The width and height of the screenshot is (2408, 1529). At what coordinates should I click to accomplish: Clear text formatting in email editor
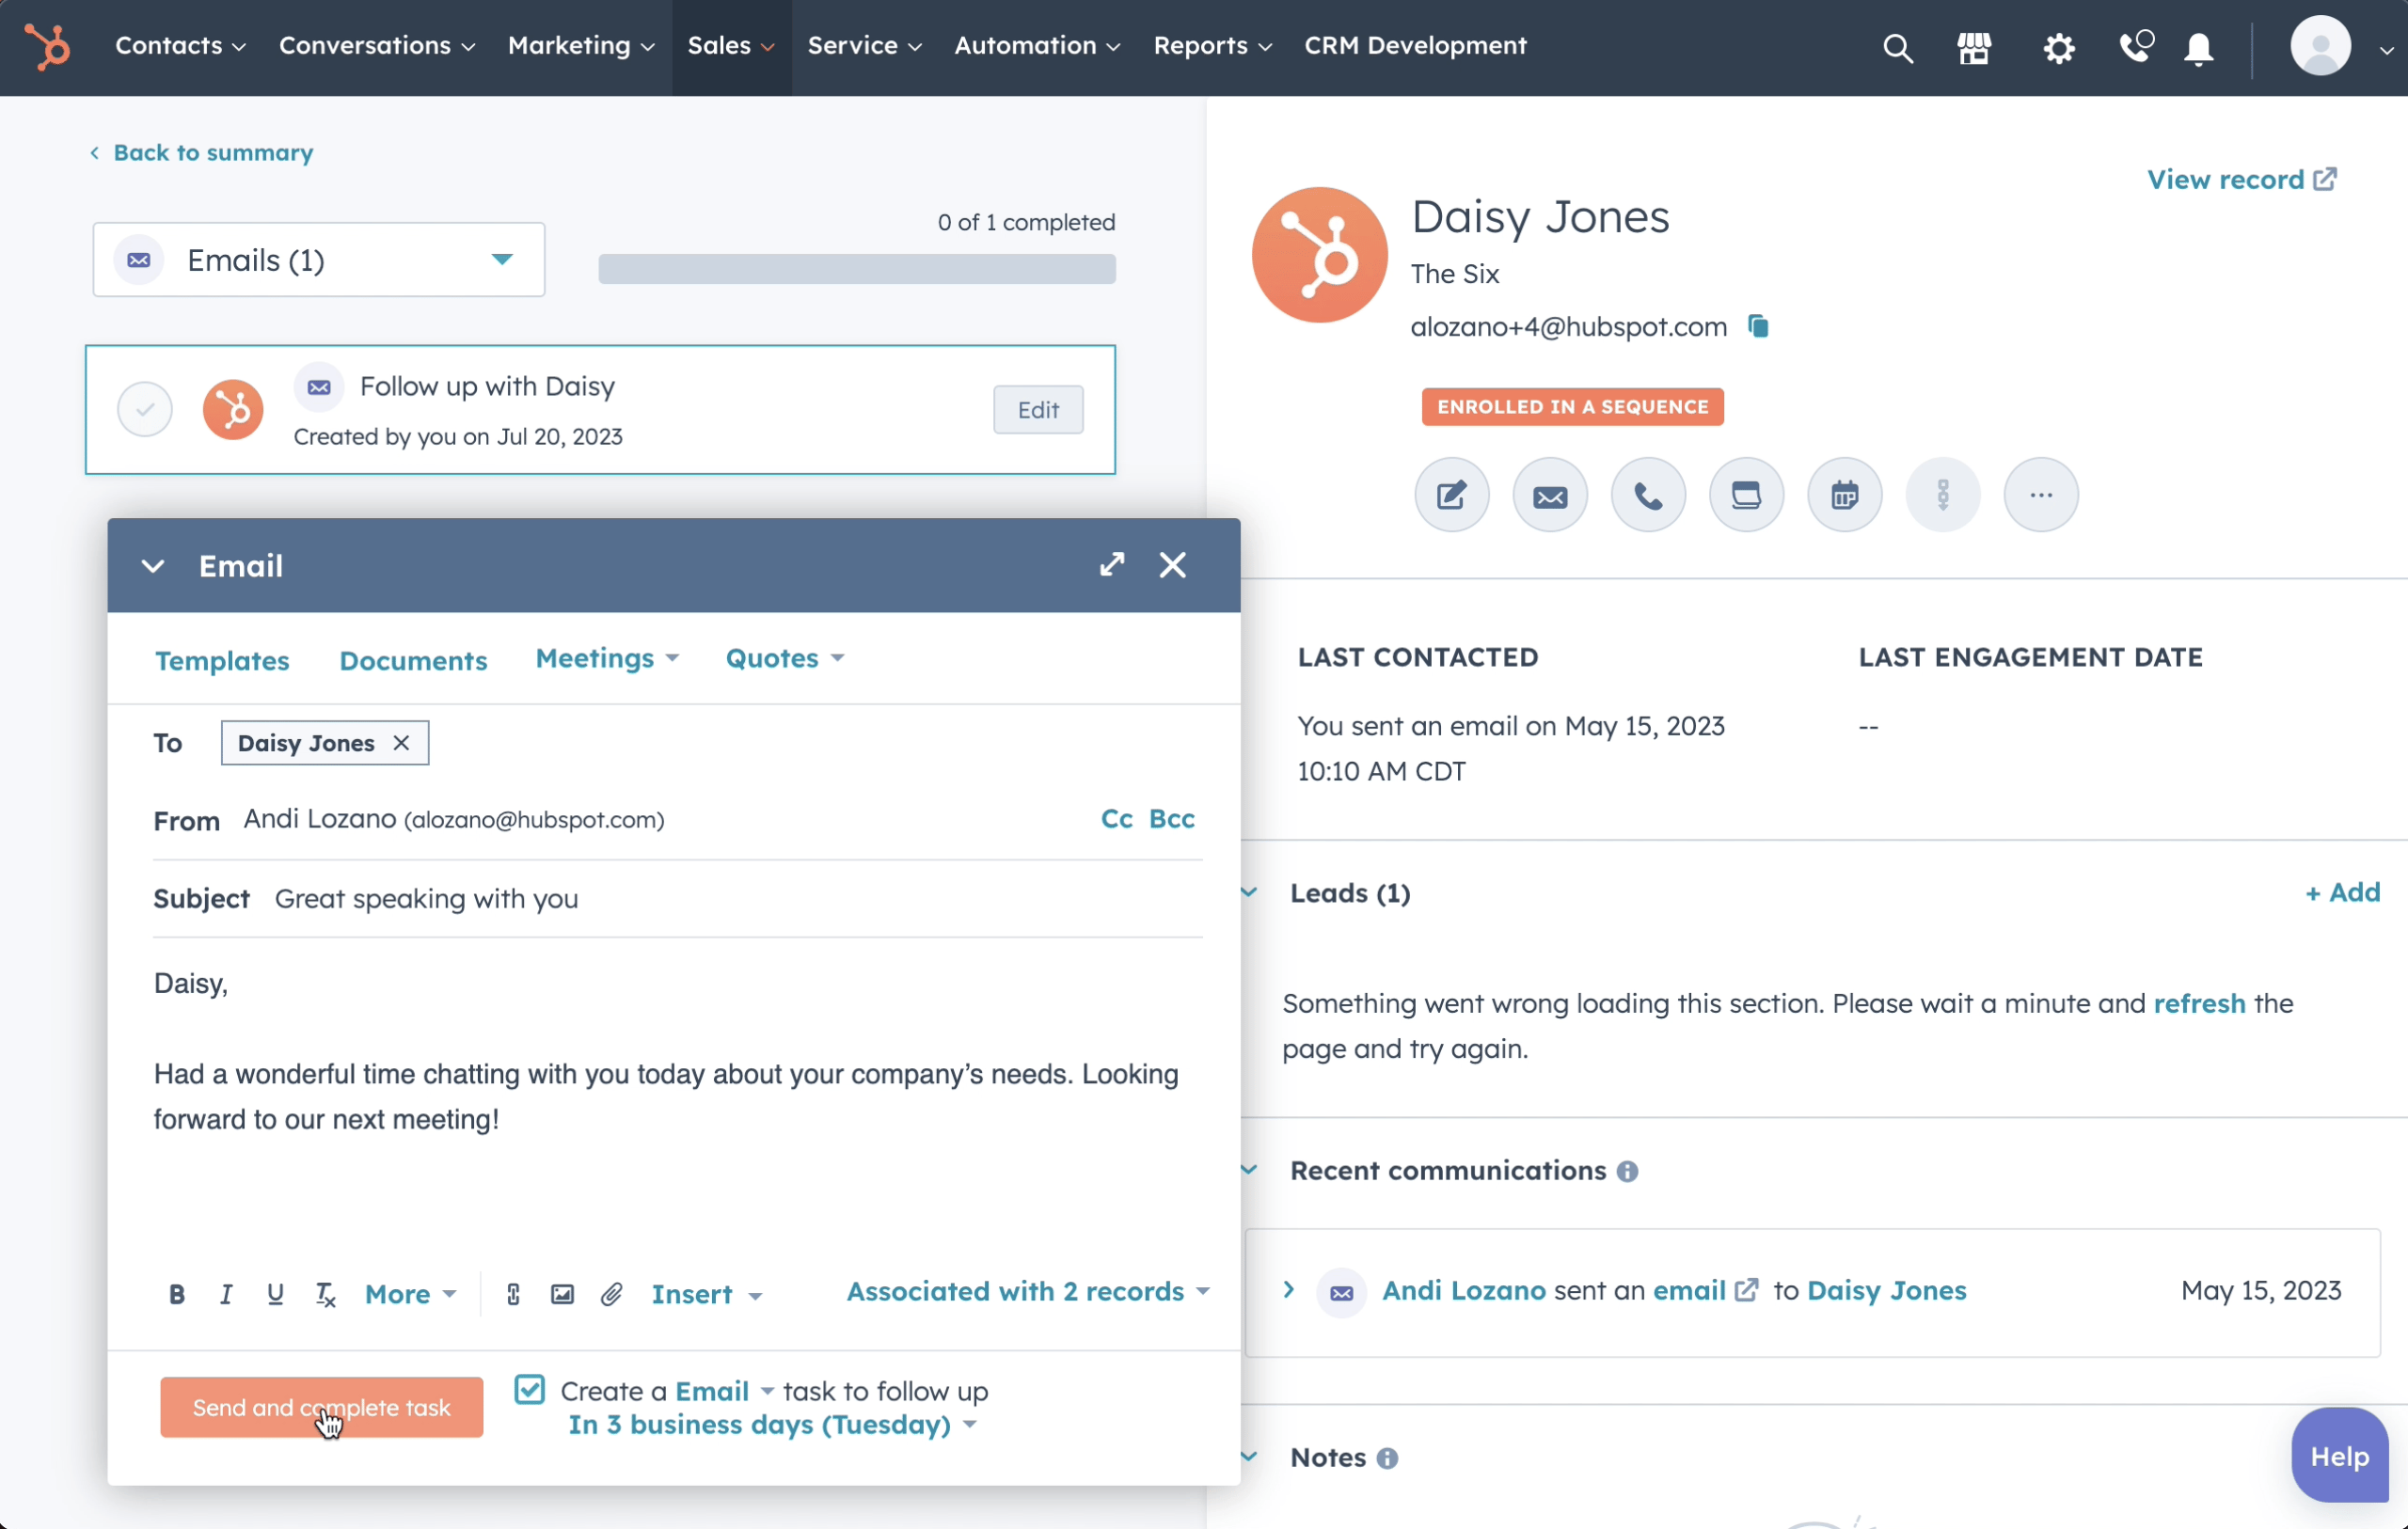[325, 1294]
